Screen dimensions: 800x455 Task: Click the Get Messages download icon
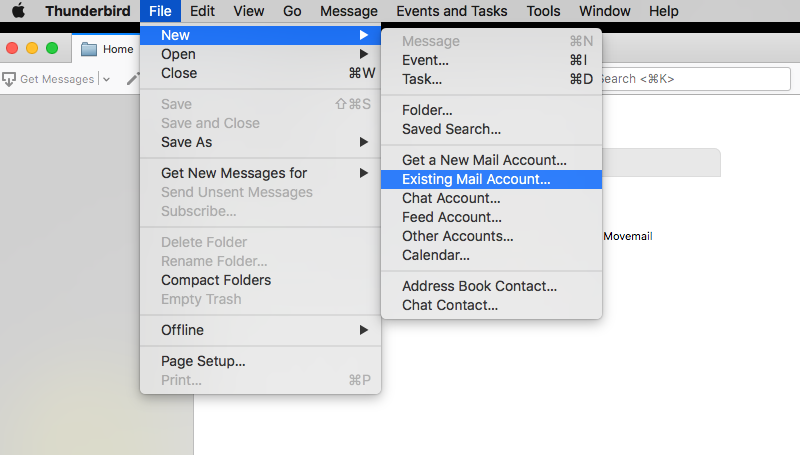pos(9,80)
